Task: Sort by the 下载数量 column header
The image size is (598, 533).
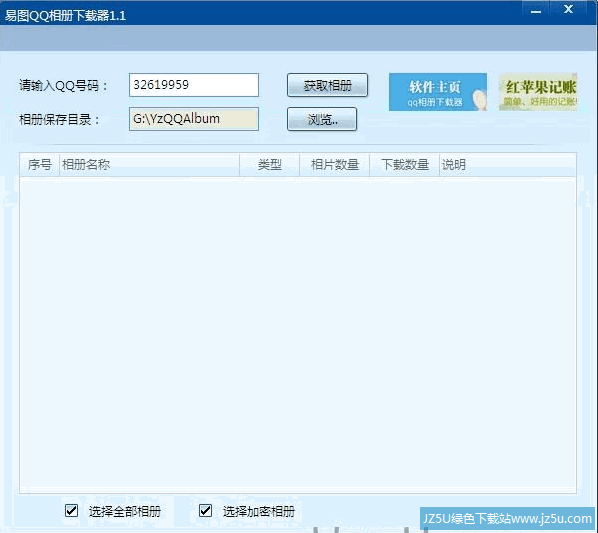Action: coord(405,165)
